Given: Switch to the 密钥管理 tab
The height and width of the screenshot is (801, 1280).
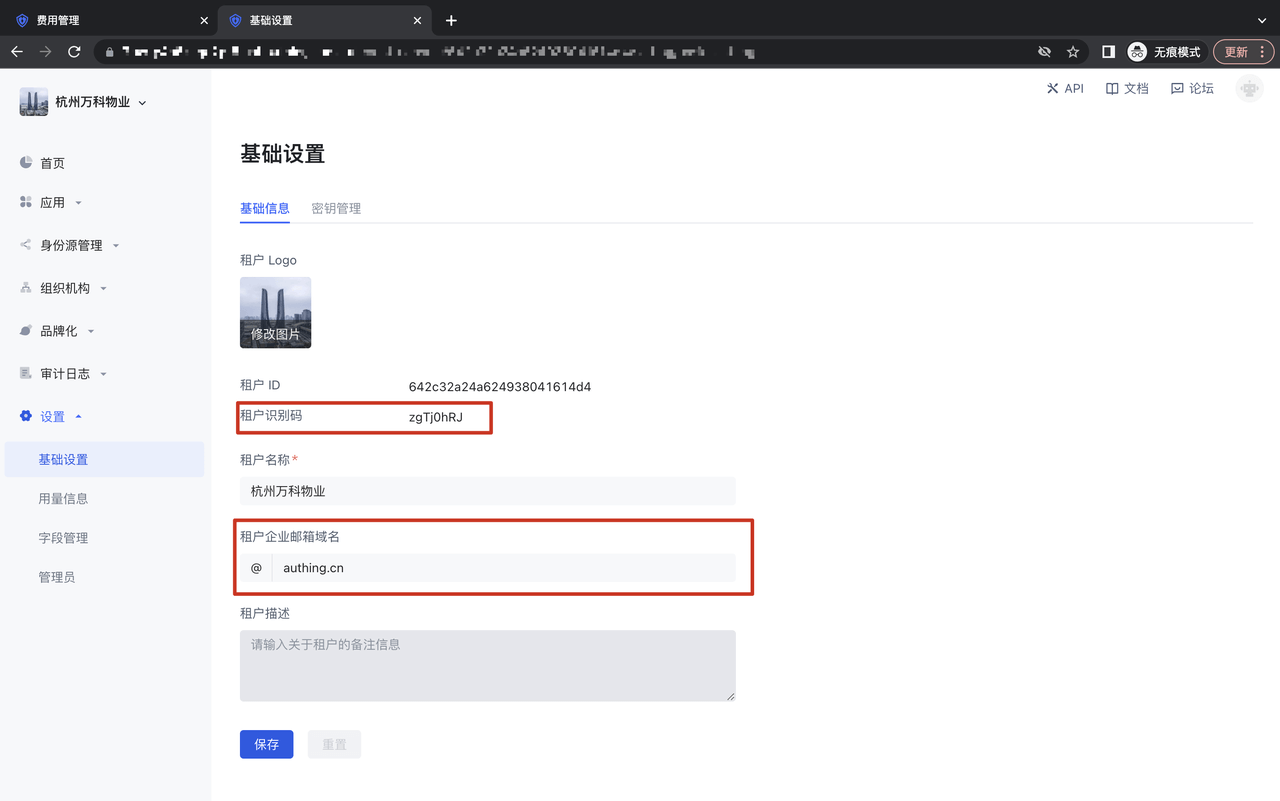Looking at the screenshot, I should coord(336,208).
